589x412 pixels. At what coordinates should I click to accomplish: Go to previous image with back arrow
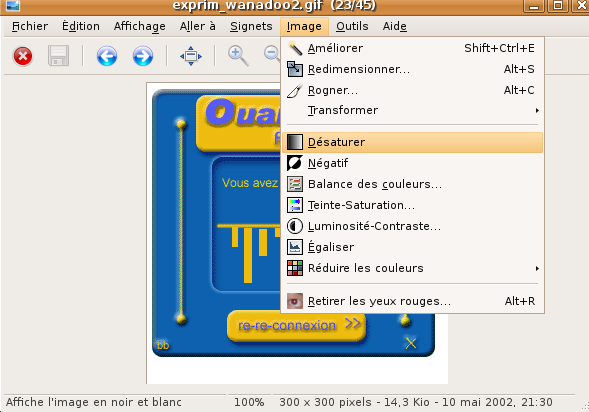pos(107,56)
